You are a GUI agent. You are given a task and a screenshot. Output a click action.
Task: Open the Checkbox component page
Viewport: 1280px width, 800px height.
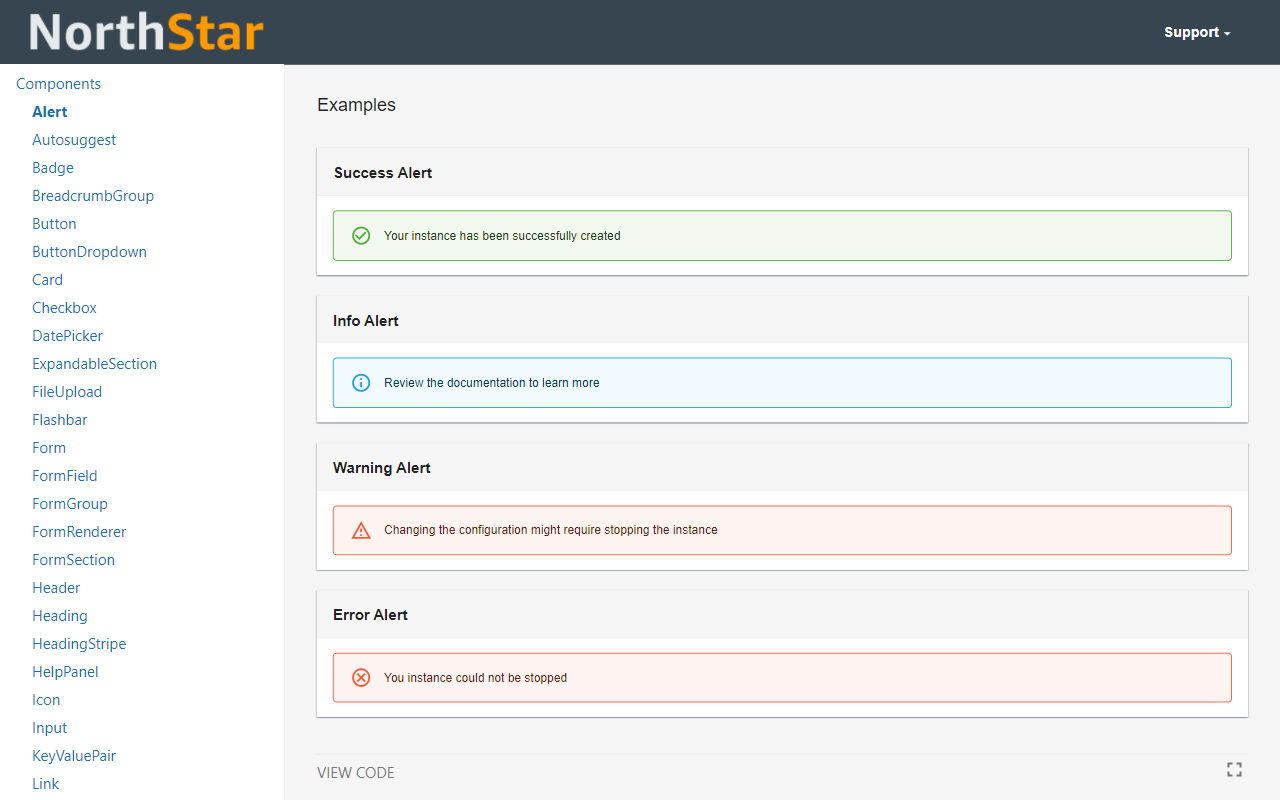pos(64,307)
